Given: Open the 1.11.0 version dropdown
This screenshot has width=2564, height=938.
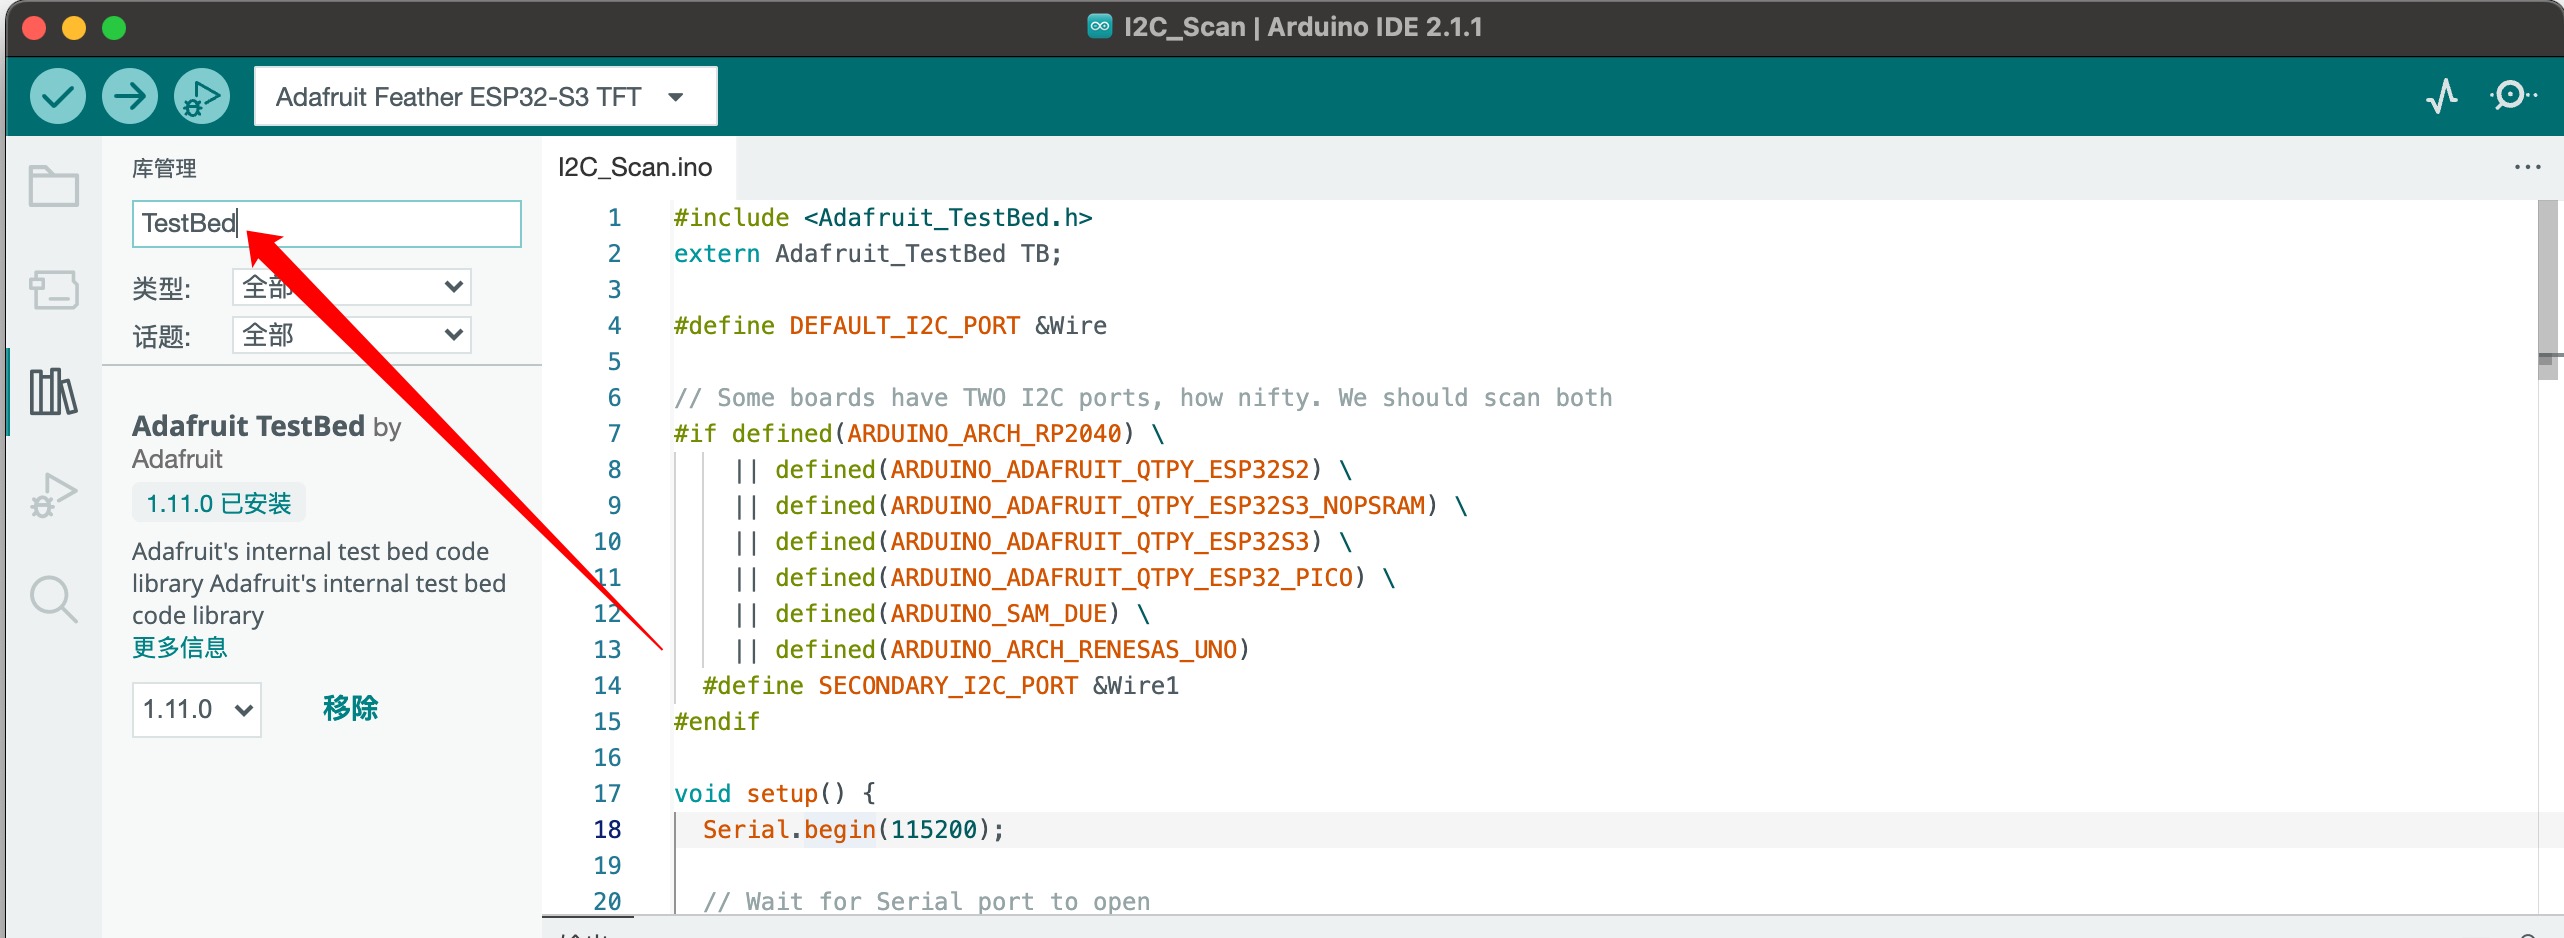Looking at the screenshot, I should coord(197,710).
